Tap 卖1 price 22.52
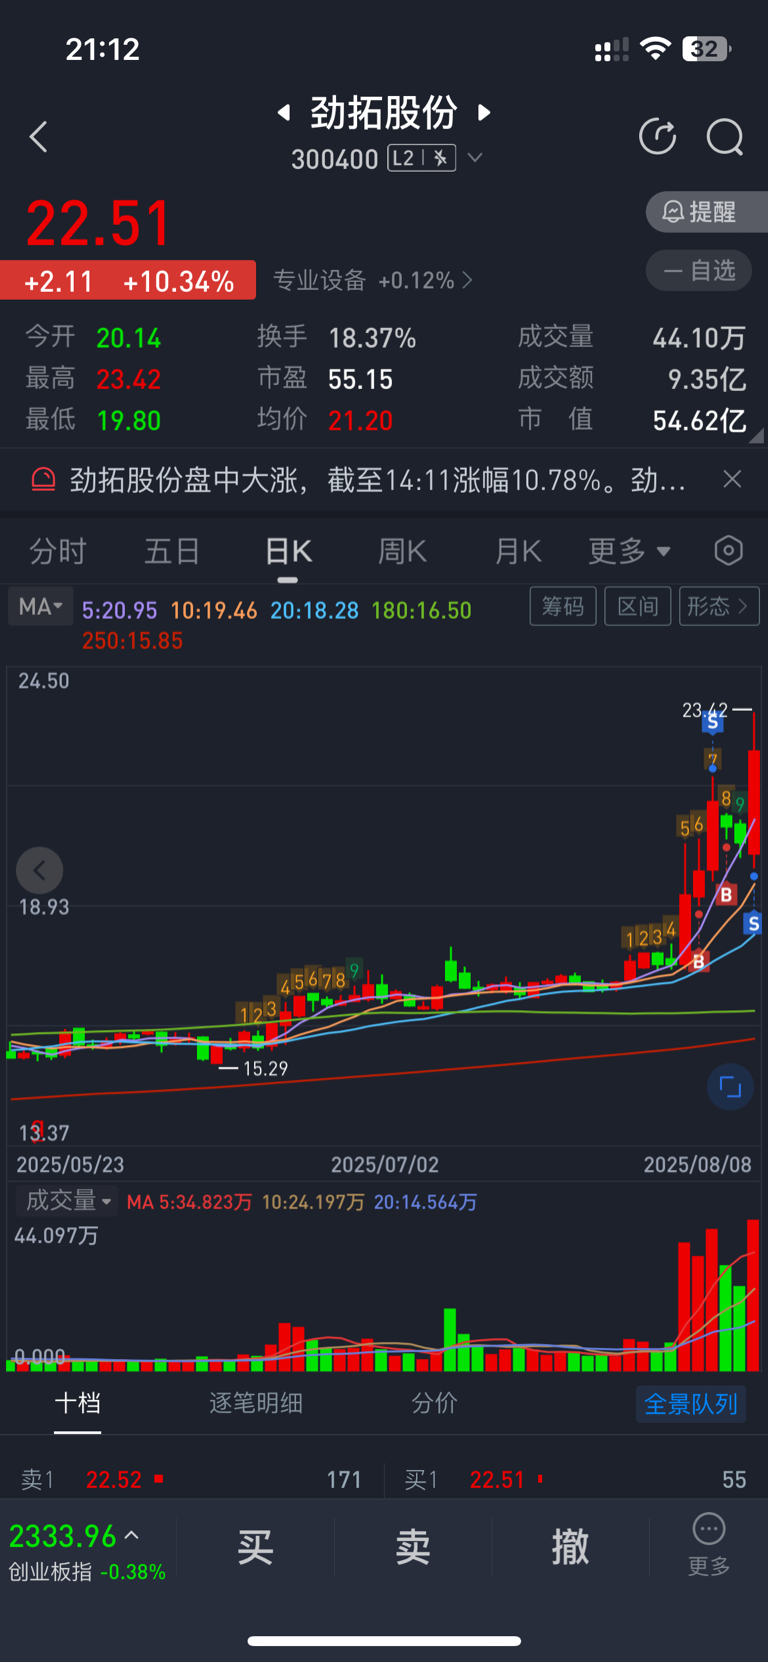The height and width of the screenshot is (1663, 768). (x=114, y=1480)
